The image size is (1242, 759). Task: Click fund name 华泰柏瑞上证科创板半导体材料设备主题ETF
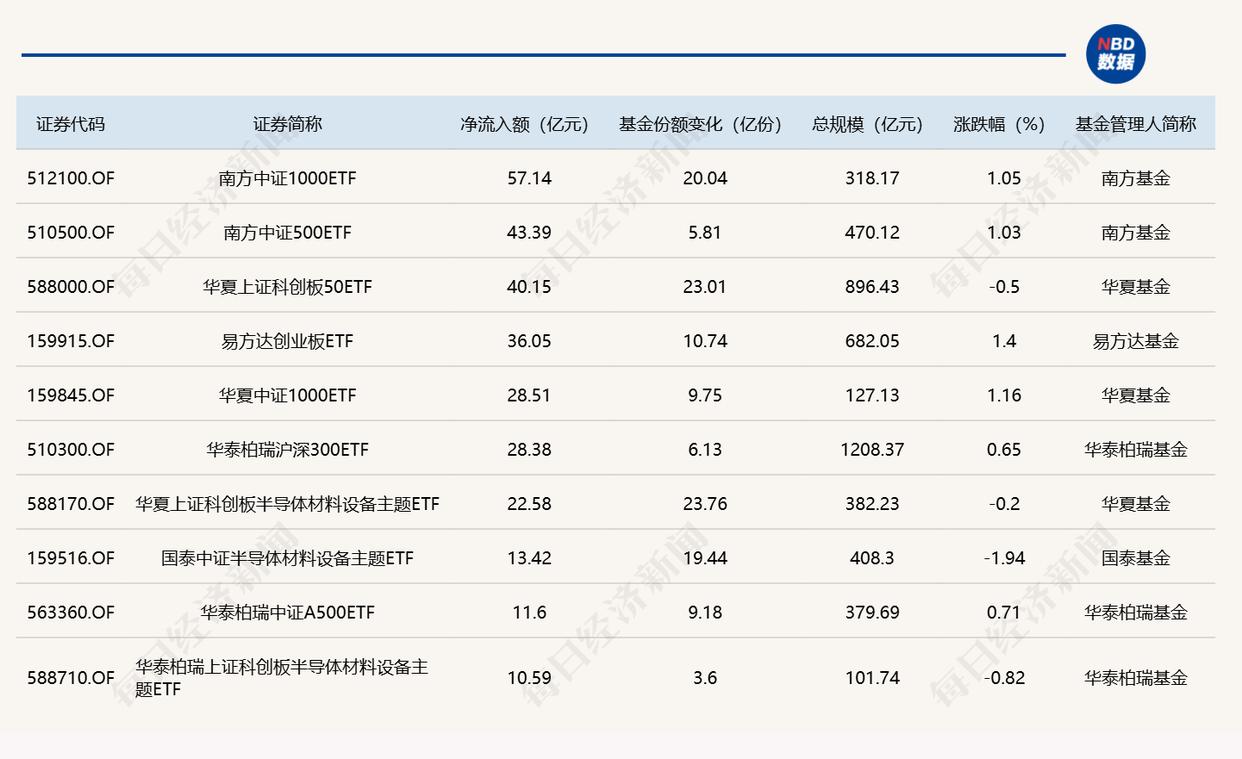point(282,677)
